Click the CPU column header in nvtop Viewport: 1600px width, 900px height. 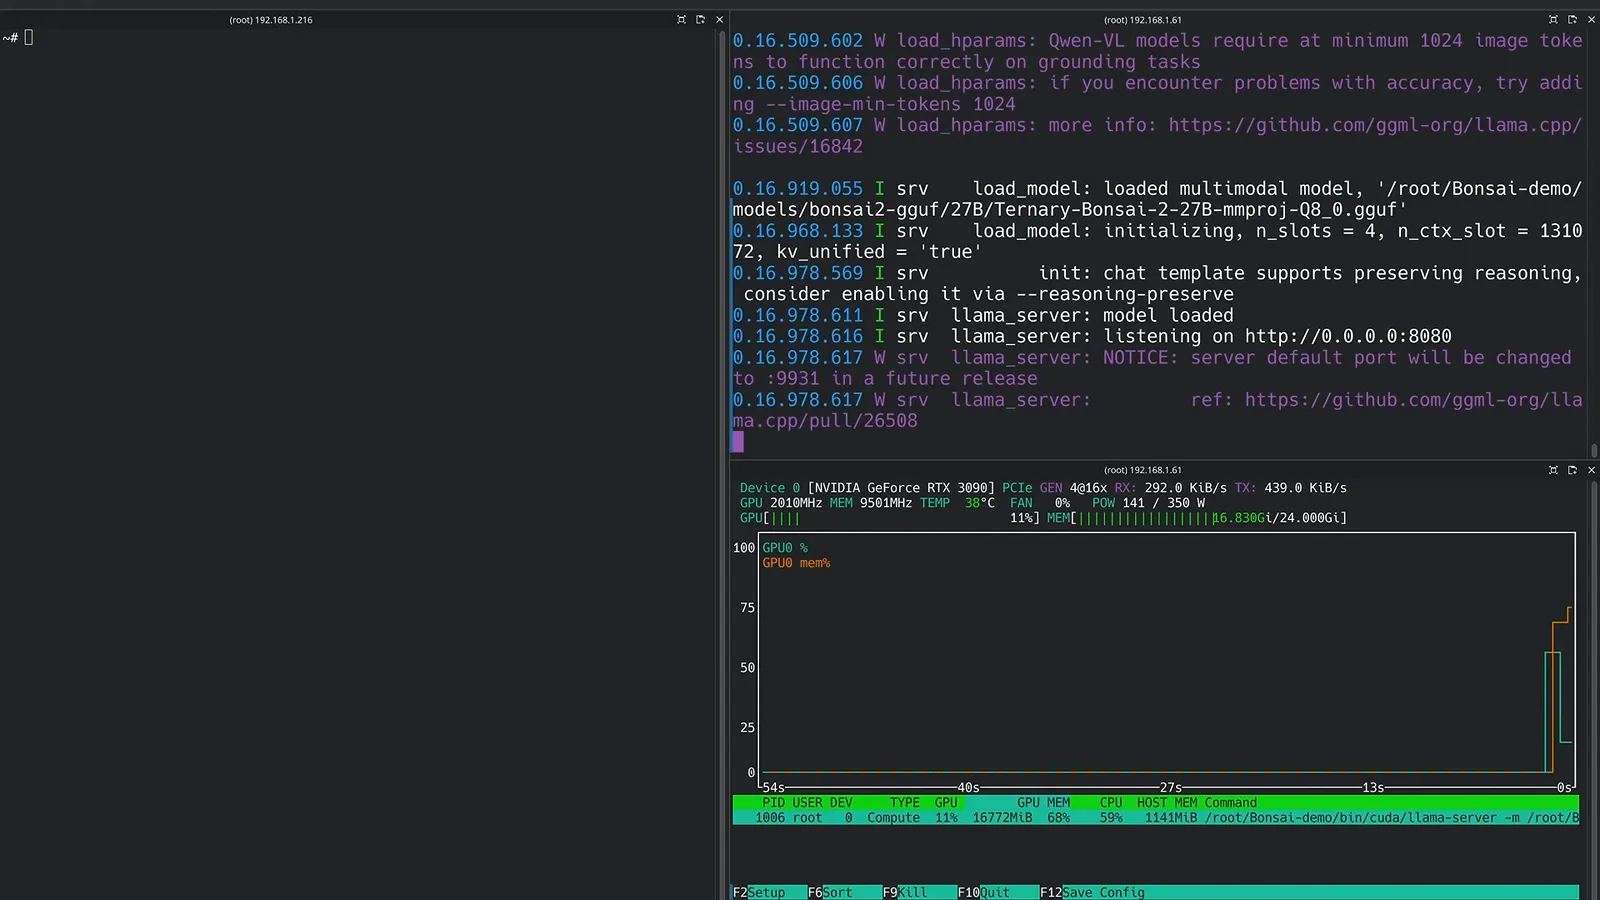coord(1111,803)
